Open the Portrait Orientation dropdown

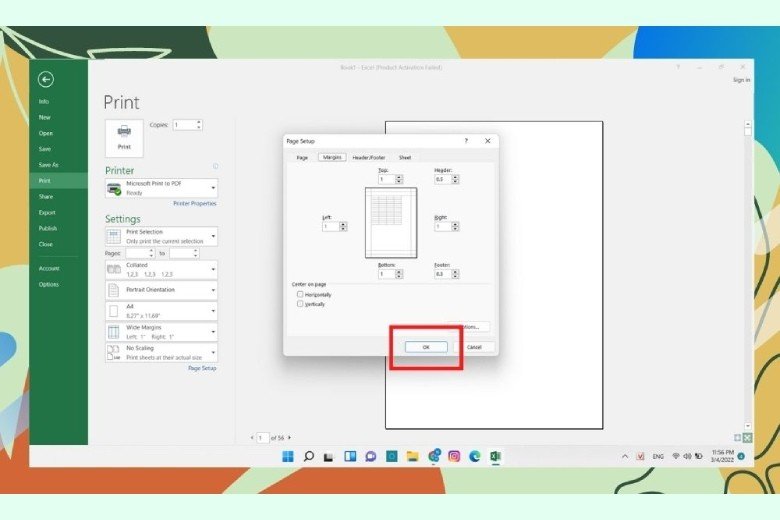tap(162, 290)
